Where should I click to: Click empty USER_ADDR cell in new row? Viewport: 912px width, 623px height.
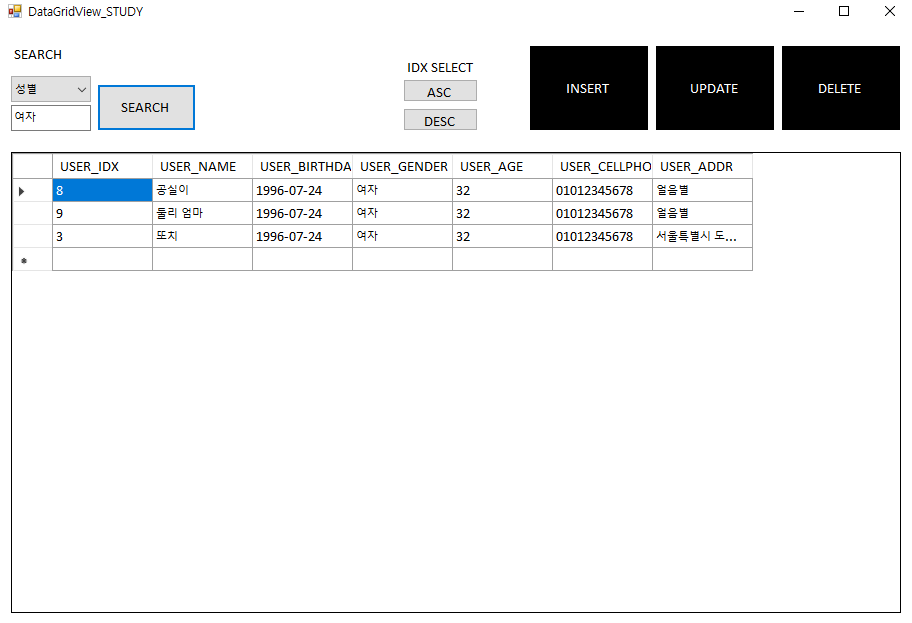[703, 259]
